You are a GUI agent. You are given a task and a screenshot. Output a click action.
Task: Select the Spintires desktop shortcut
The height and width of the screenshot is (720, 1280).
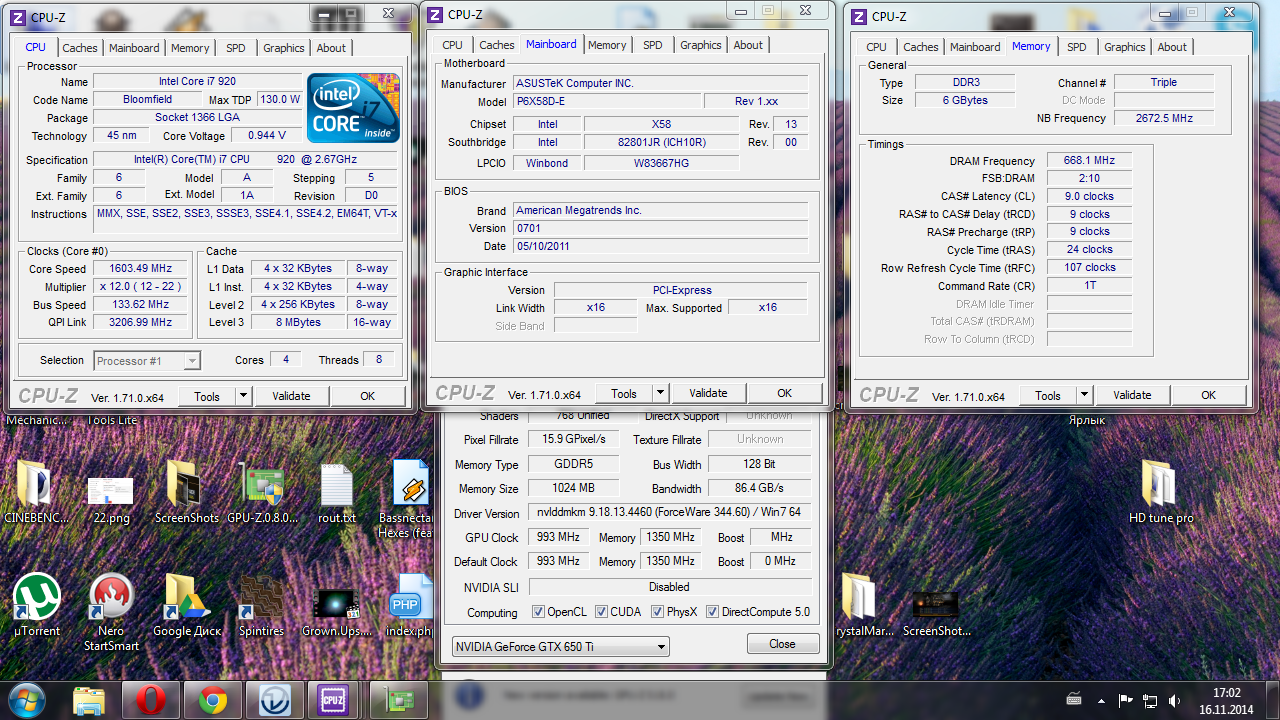click(261, 597)
